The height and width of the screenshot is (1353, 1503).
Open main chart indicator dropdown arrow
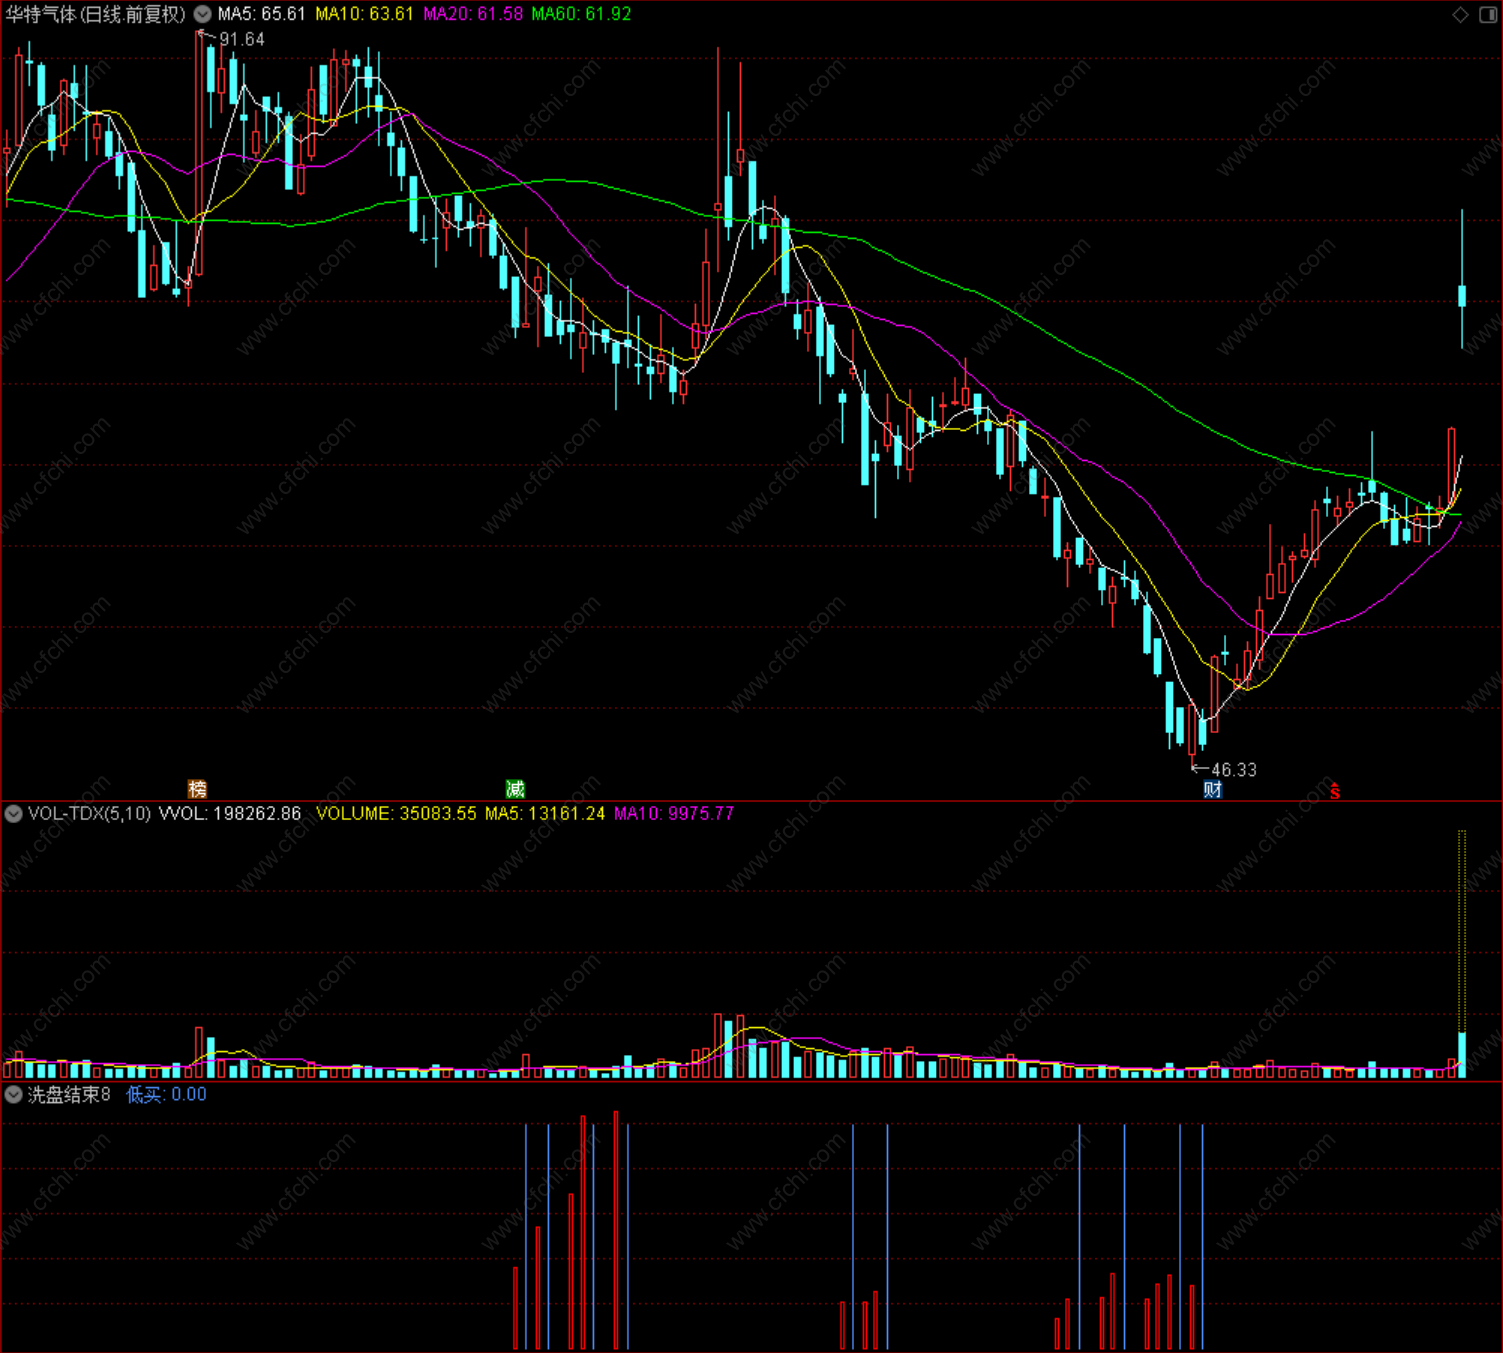pos(202,14)
